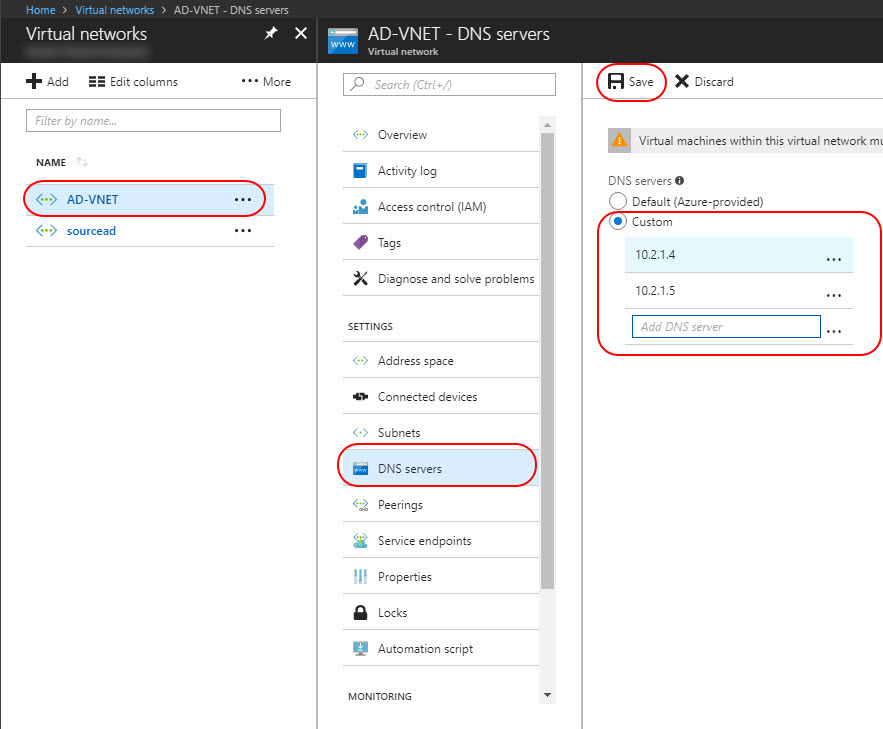
Task: Select the Custom radio button
Action: (x=618, y=221)
